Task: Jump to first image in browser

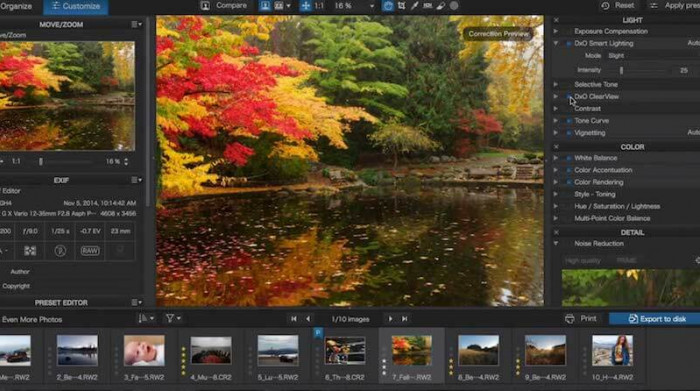Action: tap(294, 319)
